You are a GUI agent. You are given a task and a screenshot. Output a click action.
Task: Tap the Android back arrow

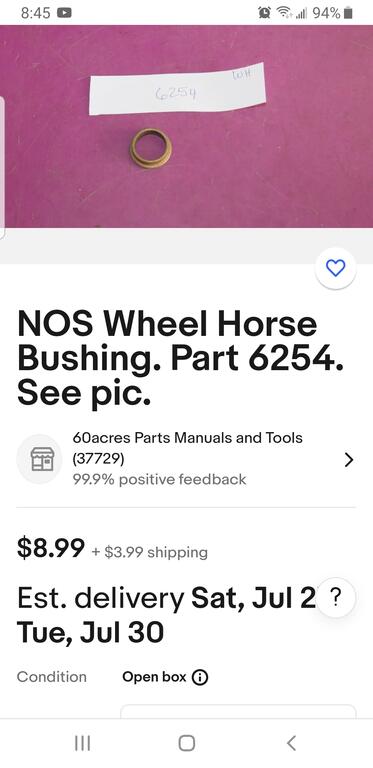click(x=291, y=744)
